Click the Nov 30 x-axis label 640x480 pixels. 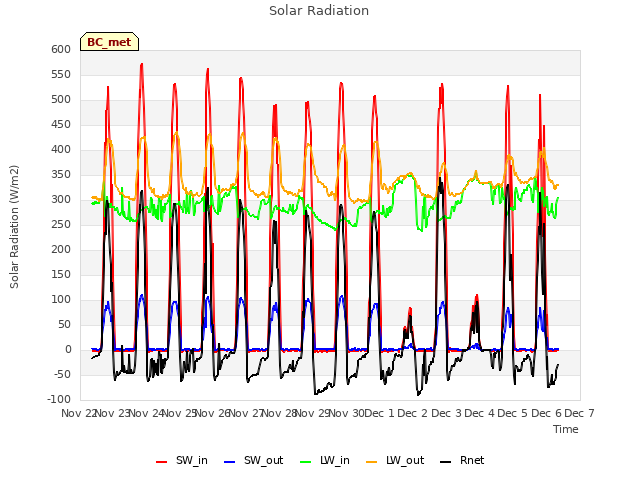(346, 413)
